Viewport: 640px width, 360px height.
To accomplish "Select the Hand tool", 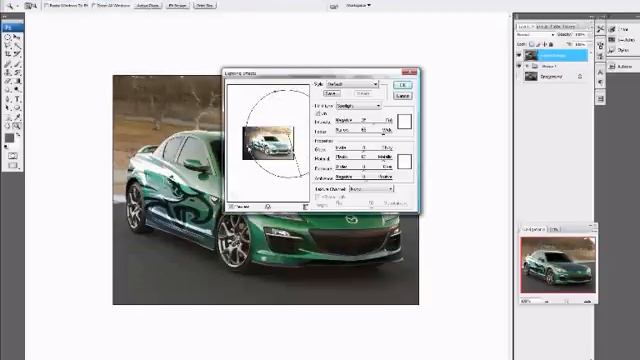I will pos(7,126).
